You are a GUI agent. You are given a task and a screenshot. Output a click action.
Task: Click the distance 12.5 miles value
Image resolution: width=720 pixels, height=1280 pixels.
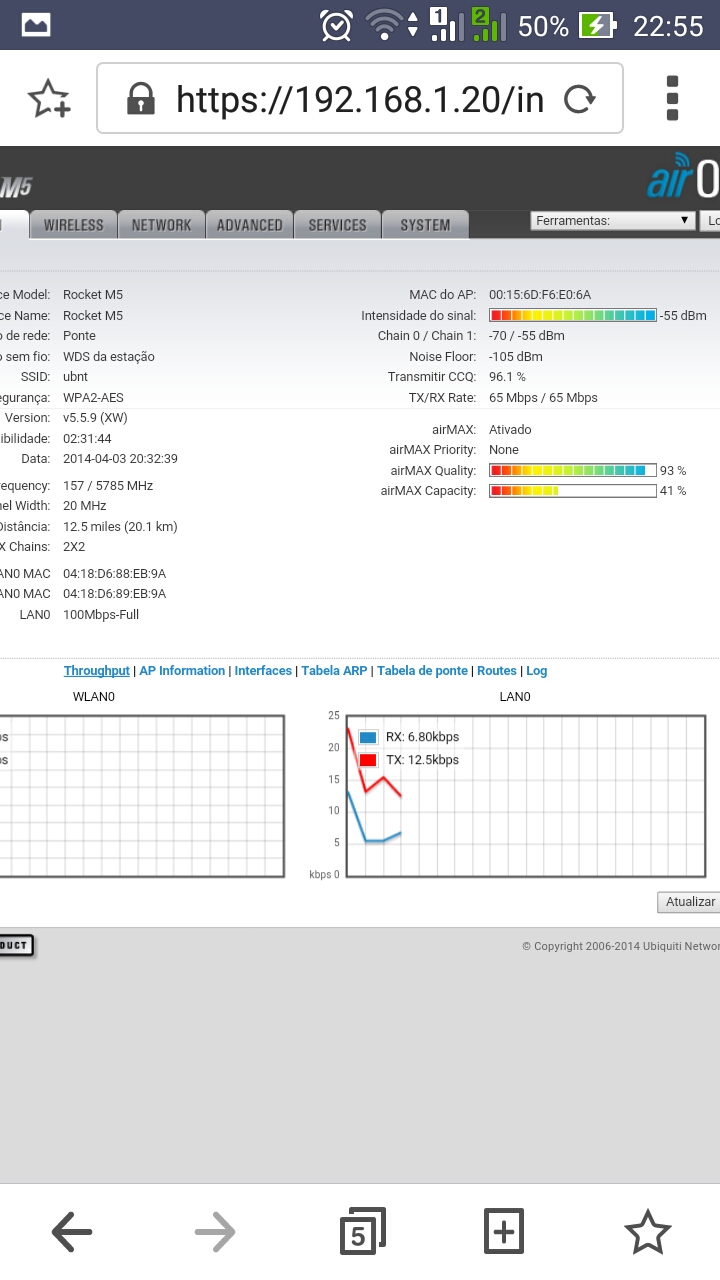point(120,527)
